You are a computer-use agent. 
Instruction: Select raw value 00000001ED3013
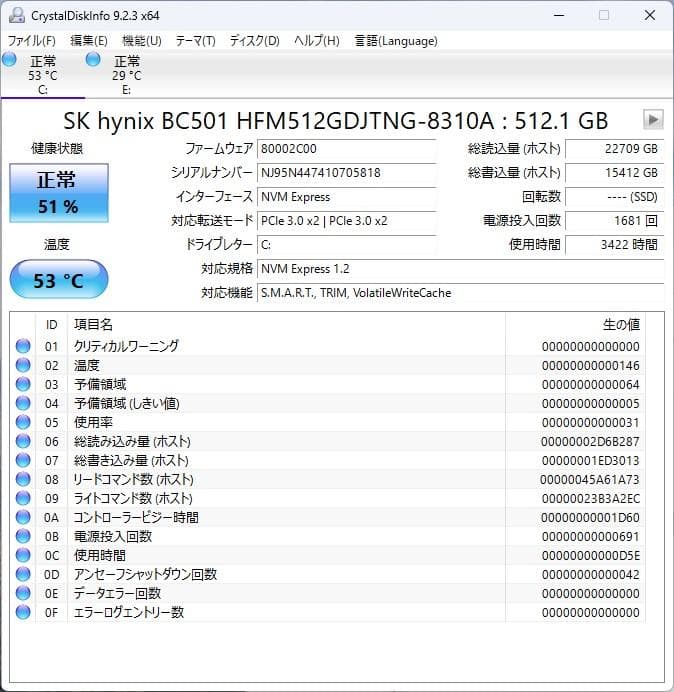click(x=591, y=461)
